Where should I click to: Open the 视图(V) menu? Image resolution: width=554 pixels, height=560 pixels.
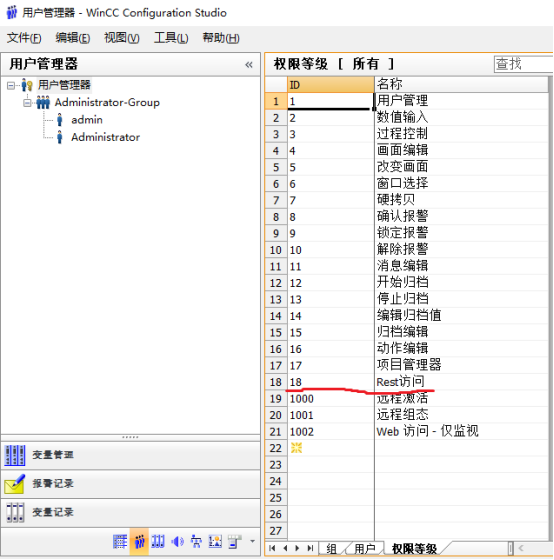[x=121, y=38]
